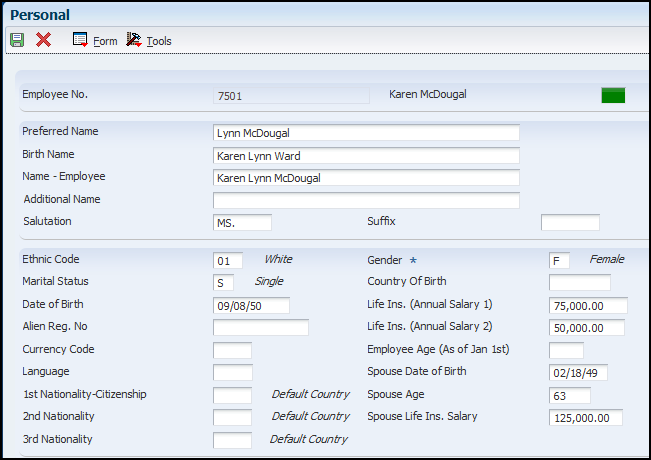Click the empty Suffix field

pyautogui.click(x=570, y=222)
